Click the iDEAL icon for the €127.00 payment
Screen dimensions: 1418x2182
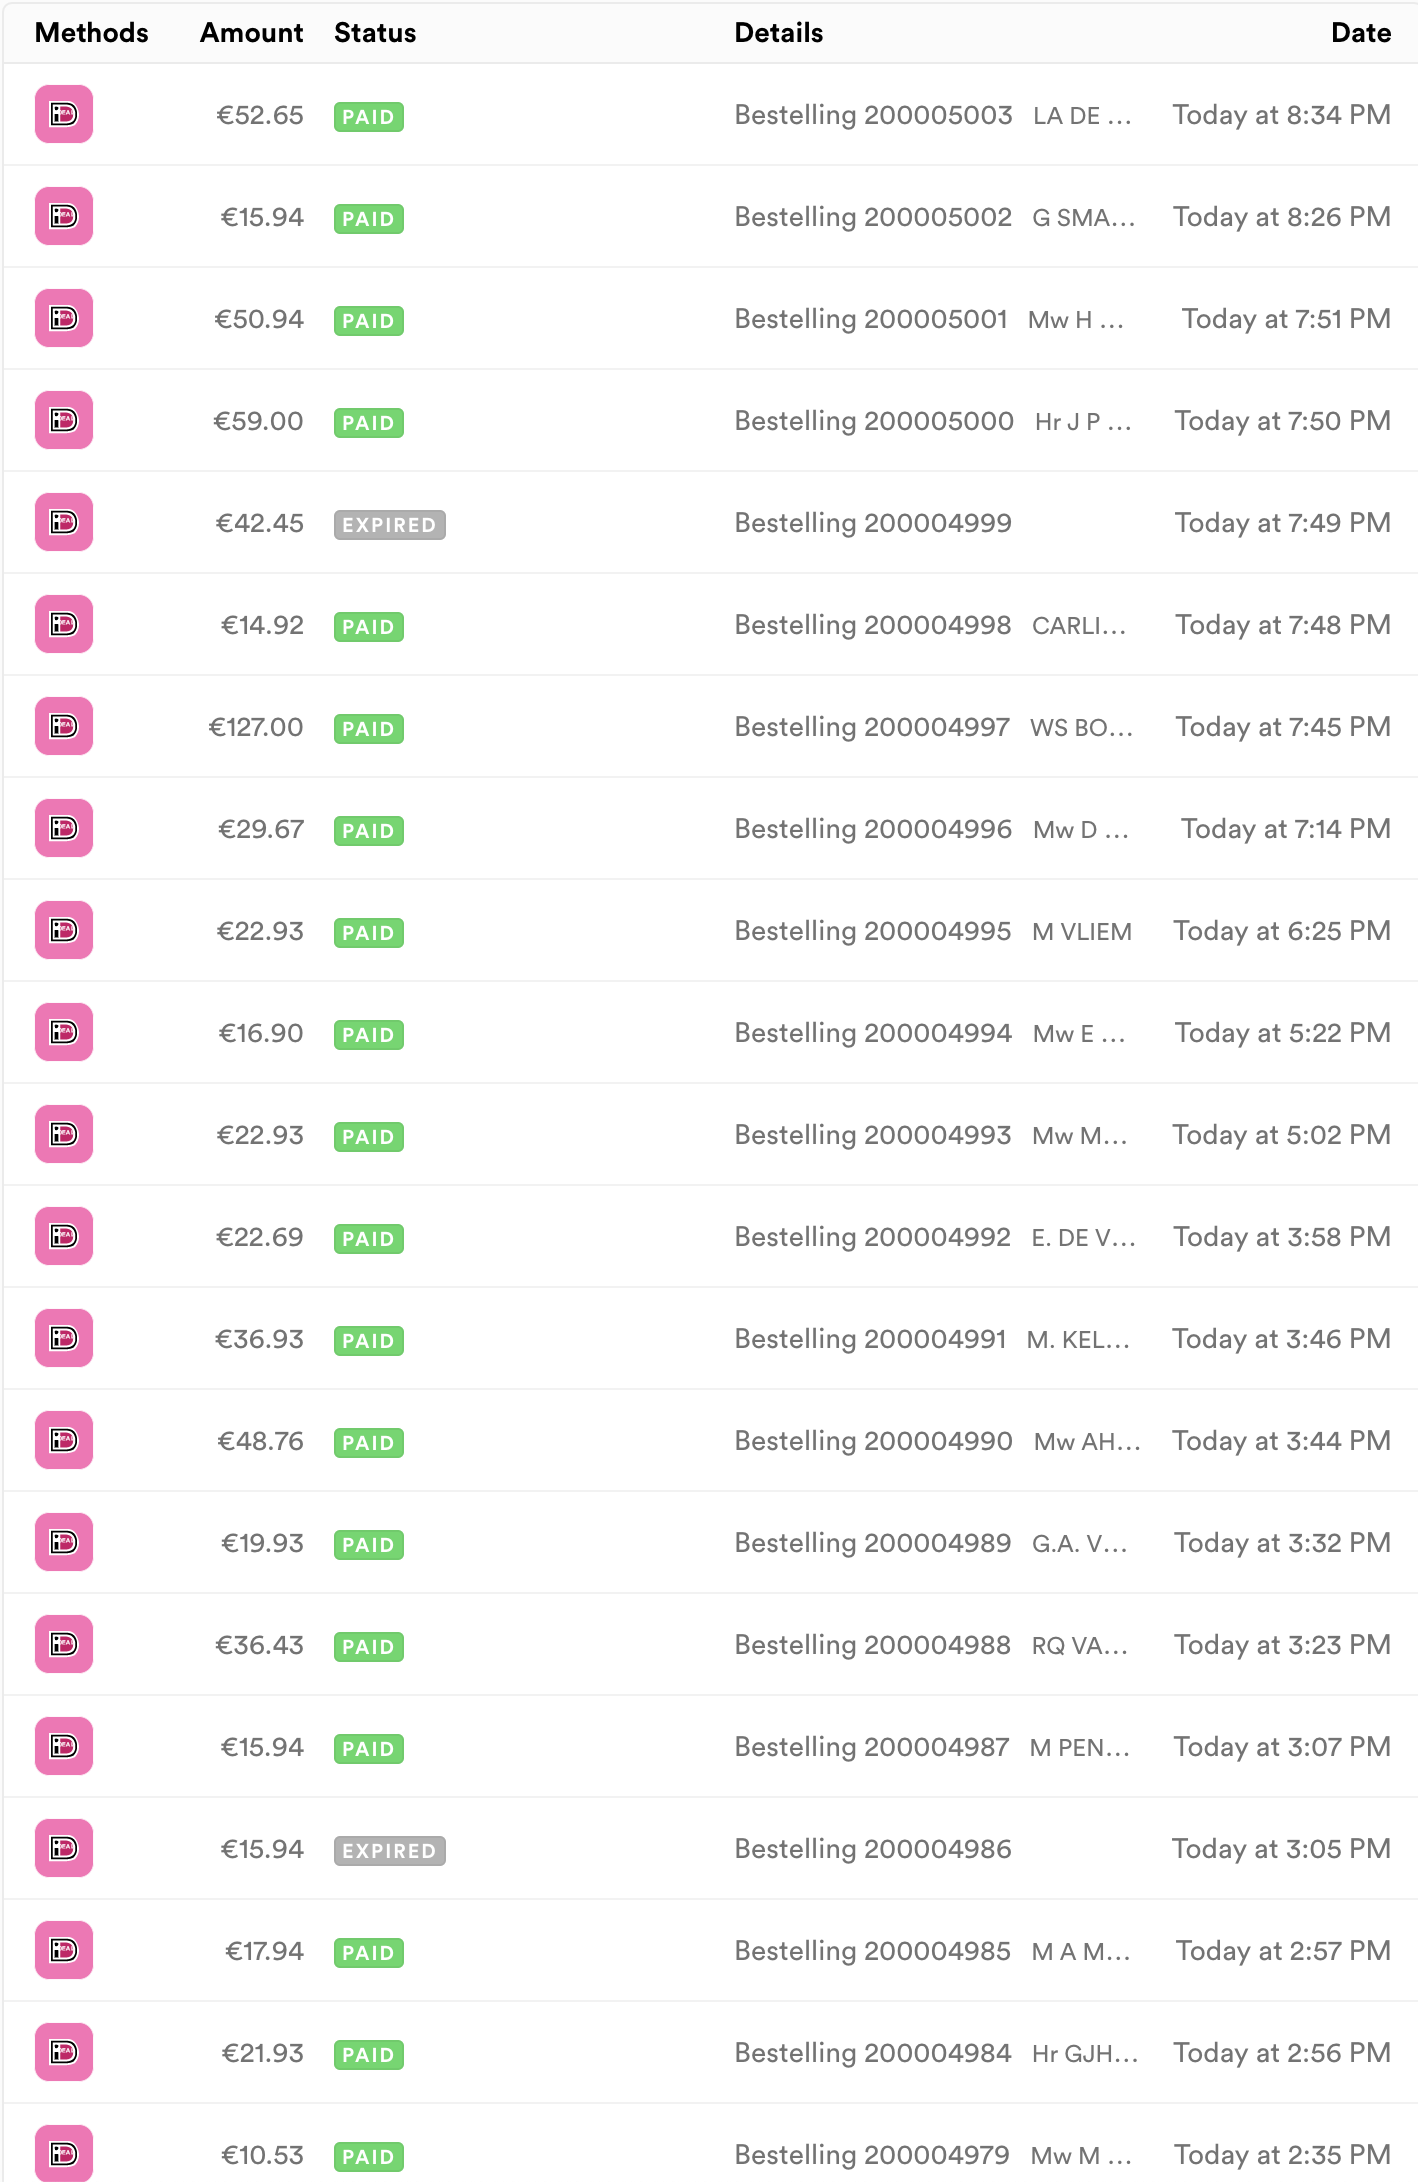click(64, 726)
